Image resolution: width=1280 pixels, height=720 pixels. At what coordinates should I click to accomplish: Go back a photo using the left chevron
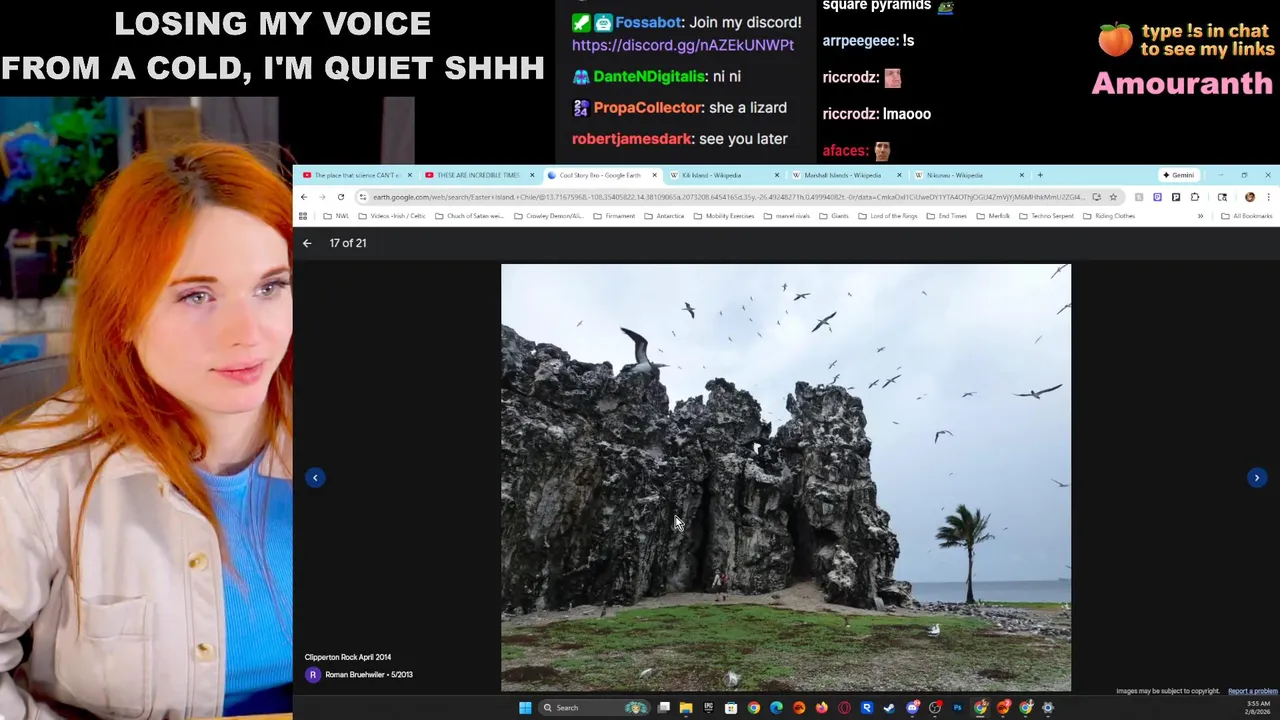pos(315,478)
